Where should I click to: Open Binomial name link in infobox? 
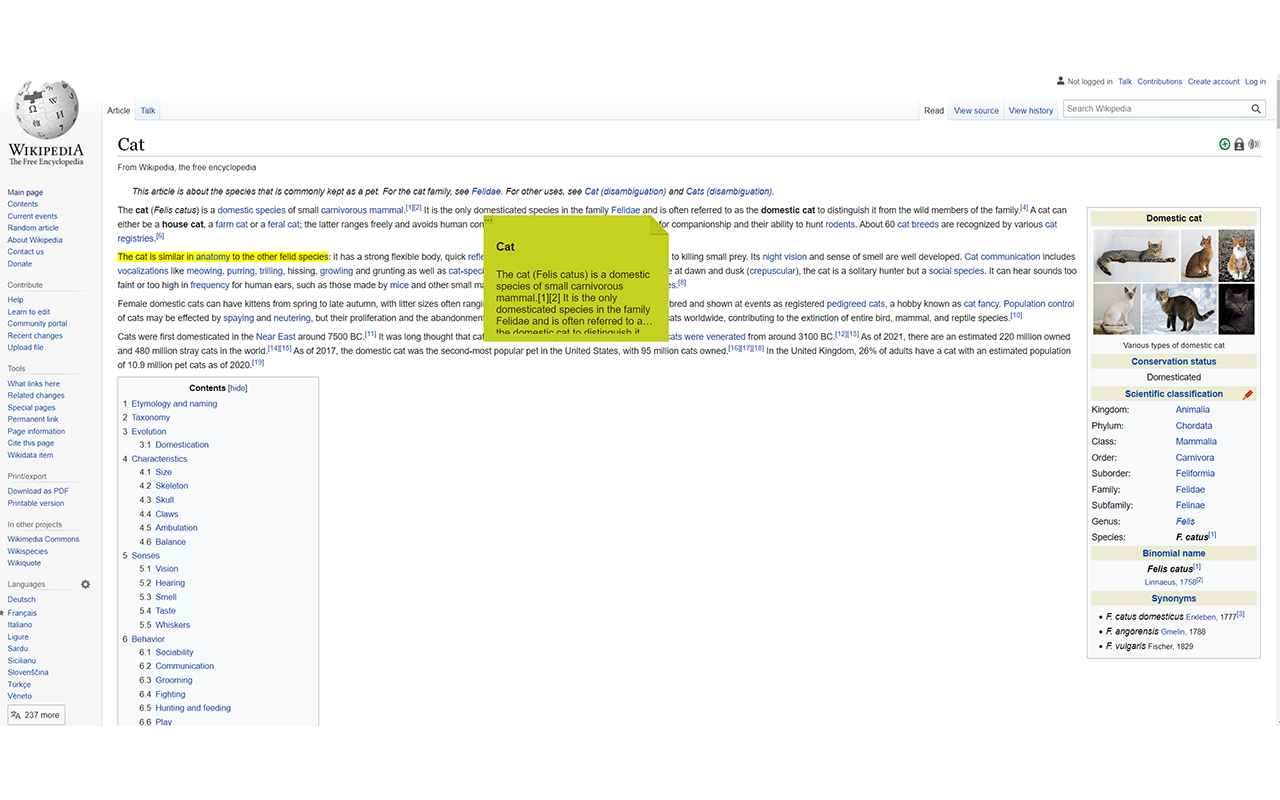pyautogui.click(x=1174, y=553)
